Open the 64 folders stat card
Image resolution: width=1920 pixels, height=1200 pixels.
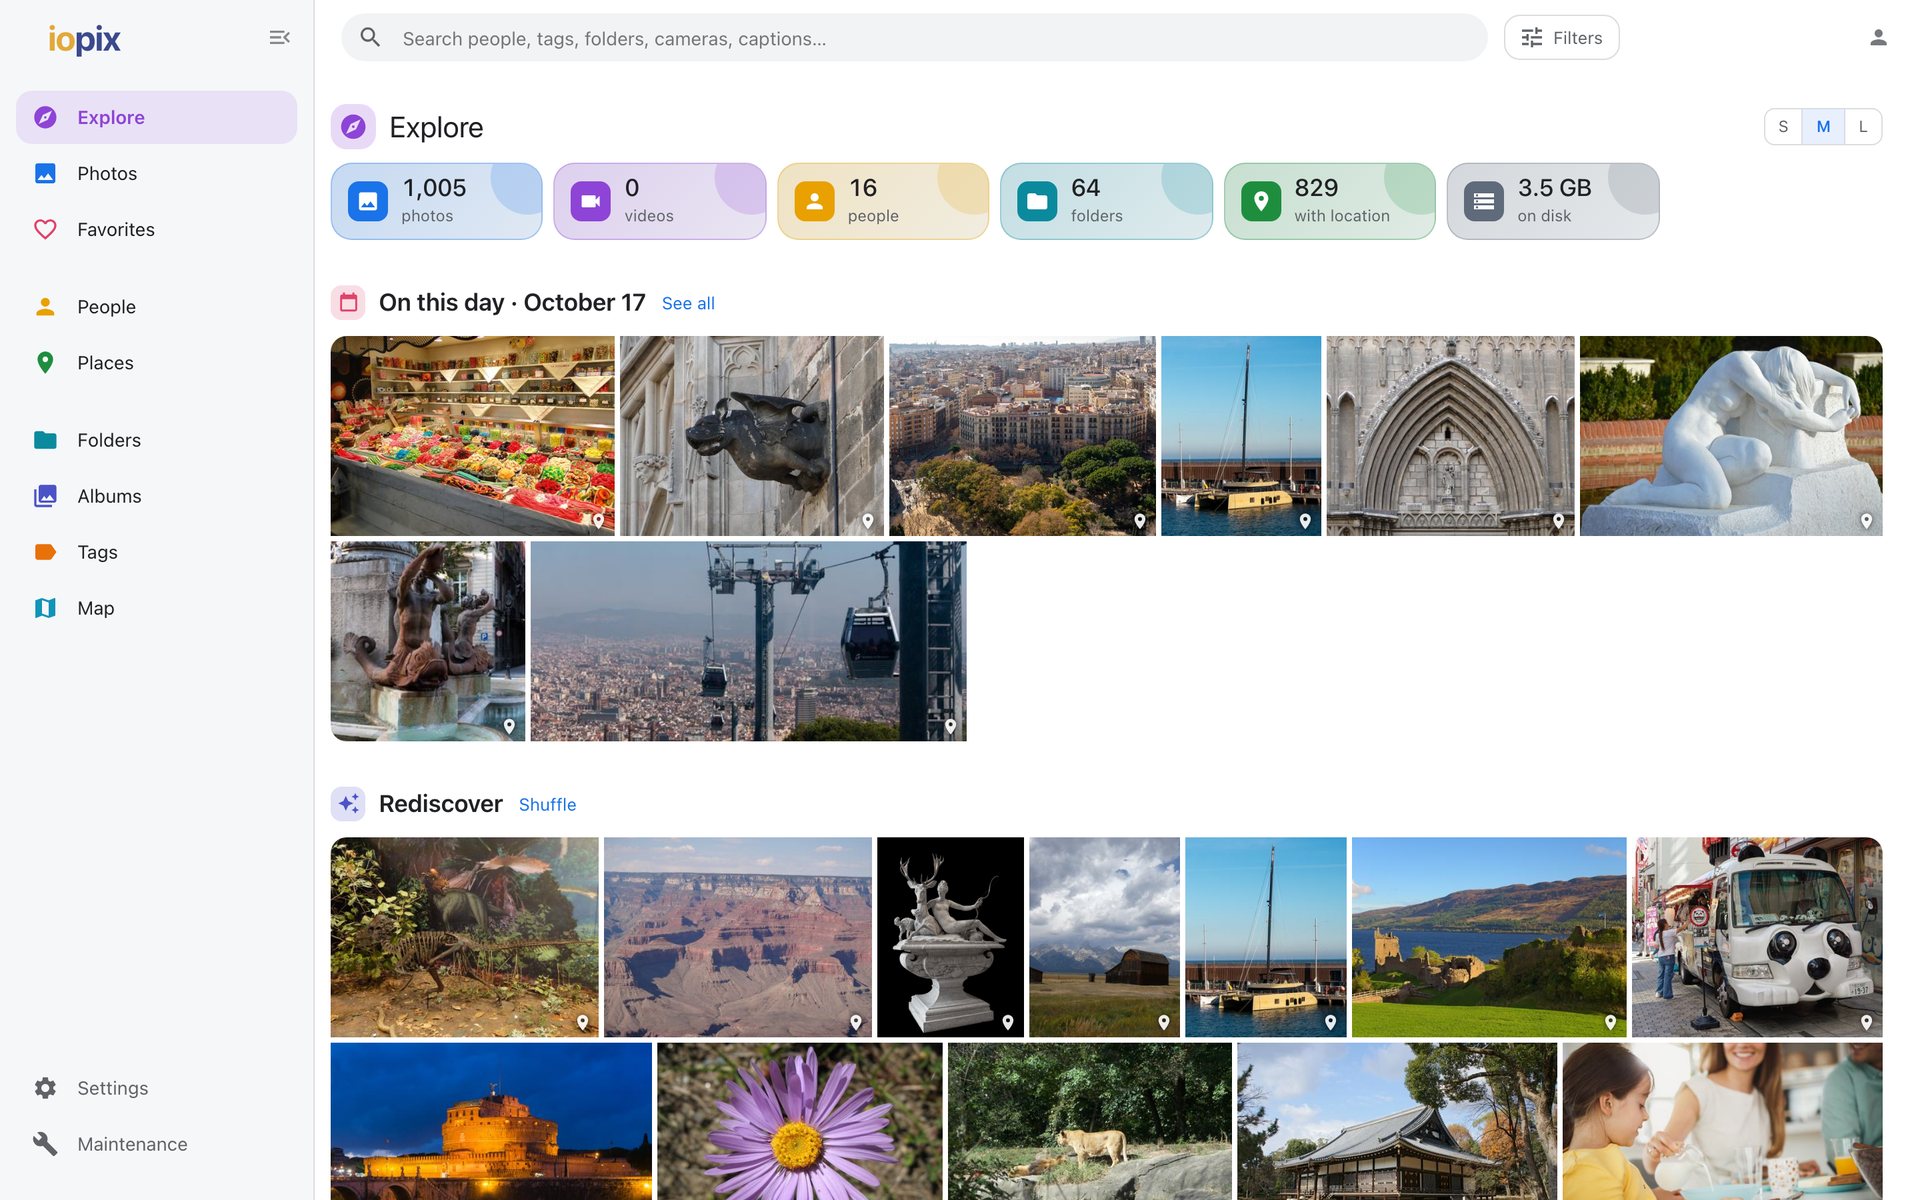[x=1106, y=201]
